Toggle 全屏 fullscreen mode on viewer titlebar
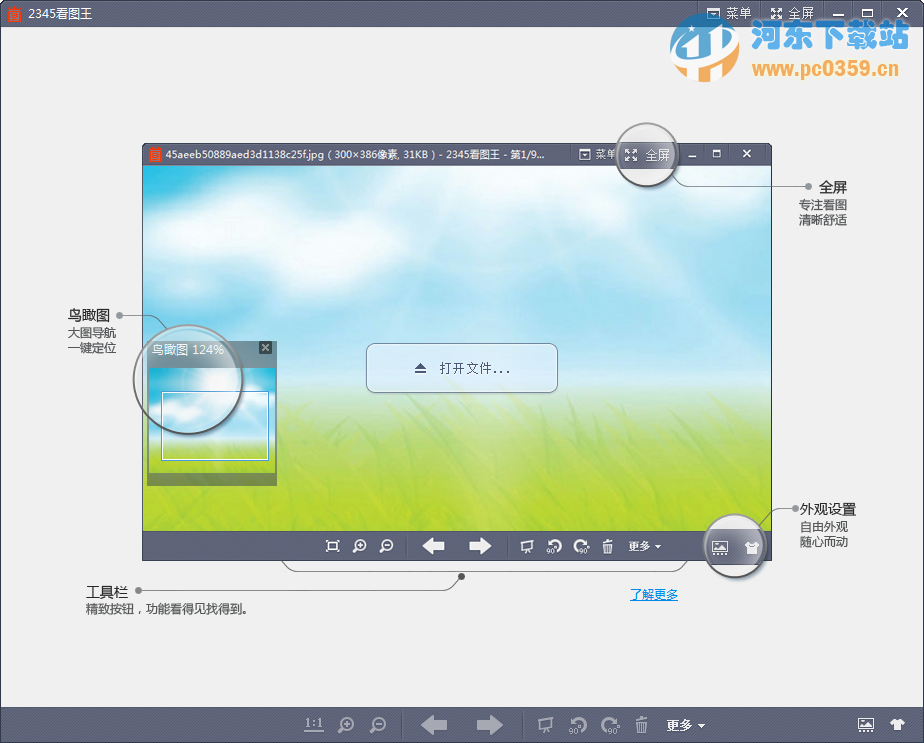Image resolution: width=924 pixels, height=743 pixels. coord(648,154)
